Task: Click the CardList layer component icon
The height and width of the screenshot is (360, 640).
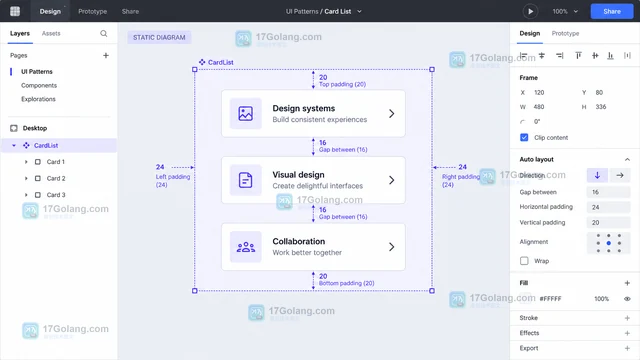Action: coord(26,145)
